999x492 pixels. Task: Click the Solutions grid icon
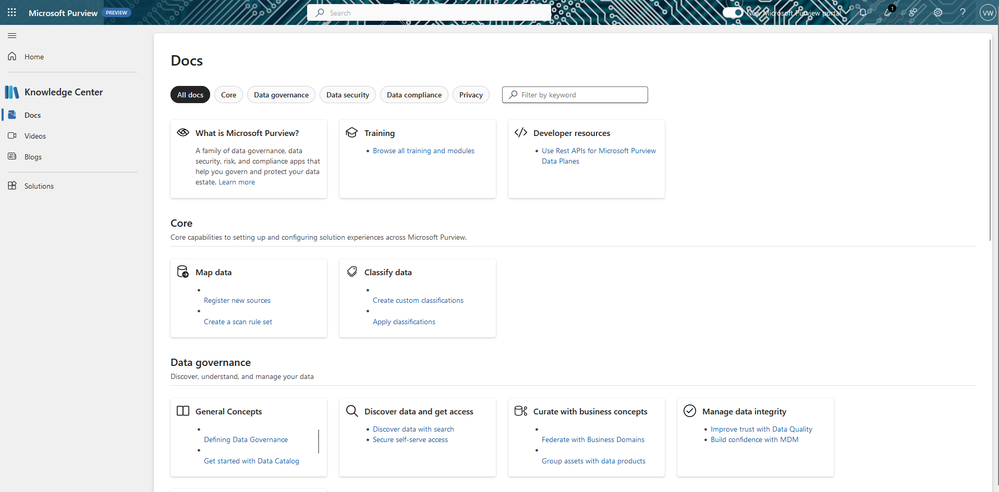tap(11, 186)
